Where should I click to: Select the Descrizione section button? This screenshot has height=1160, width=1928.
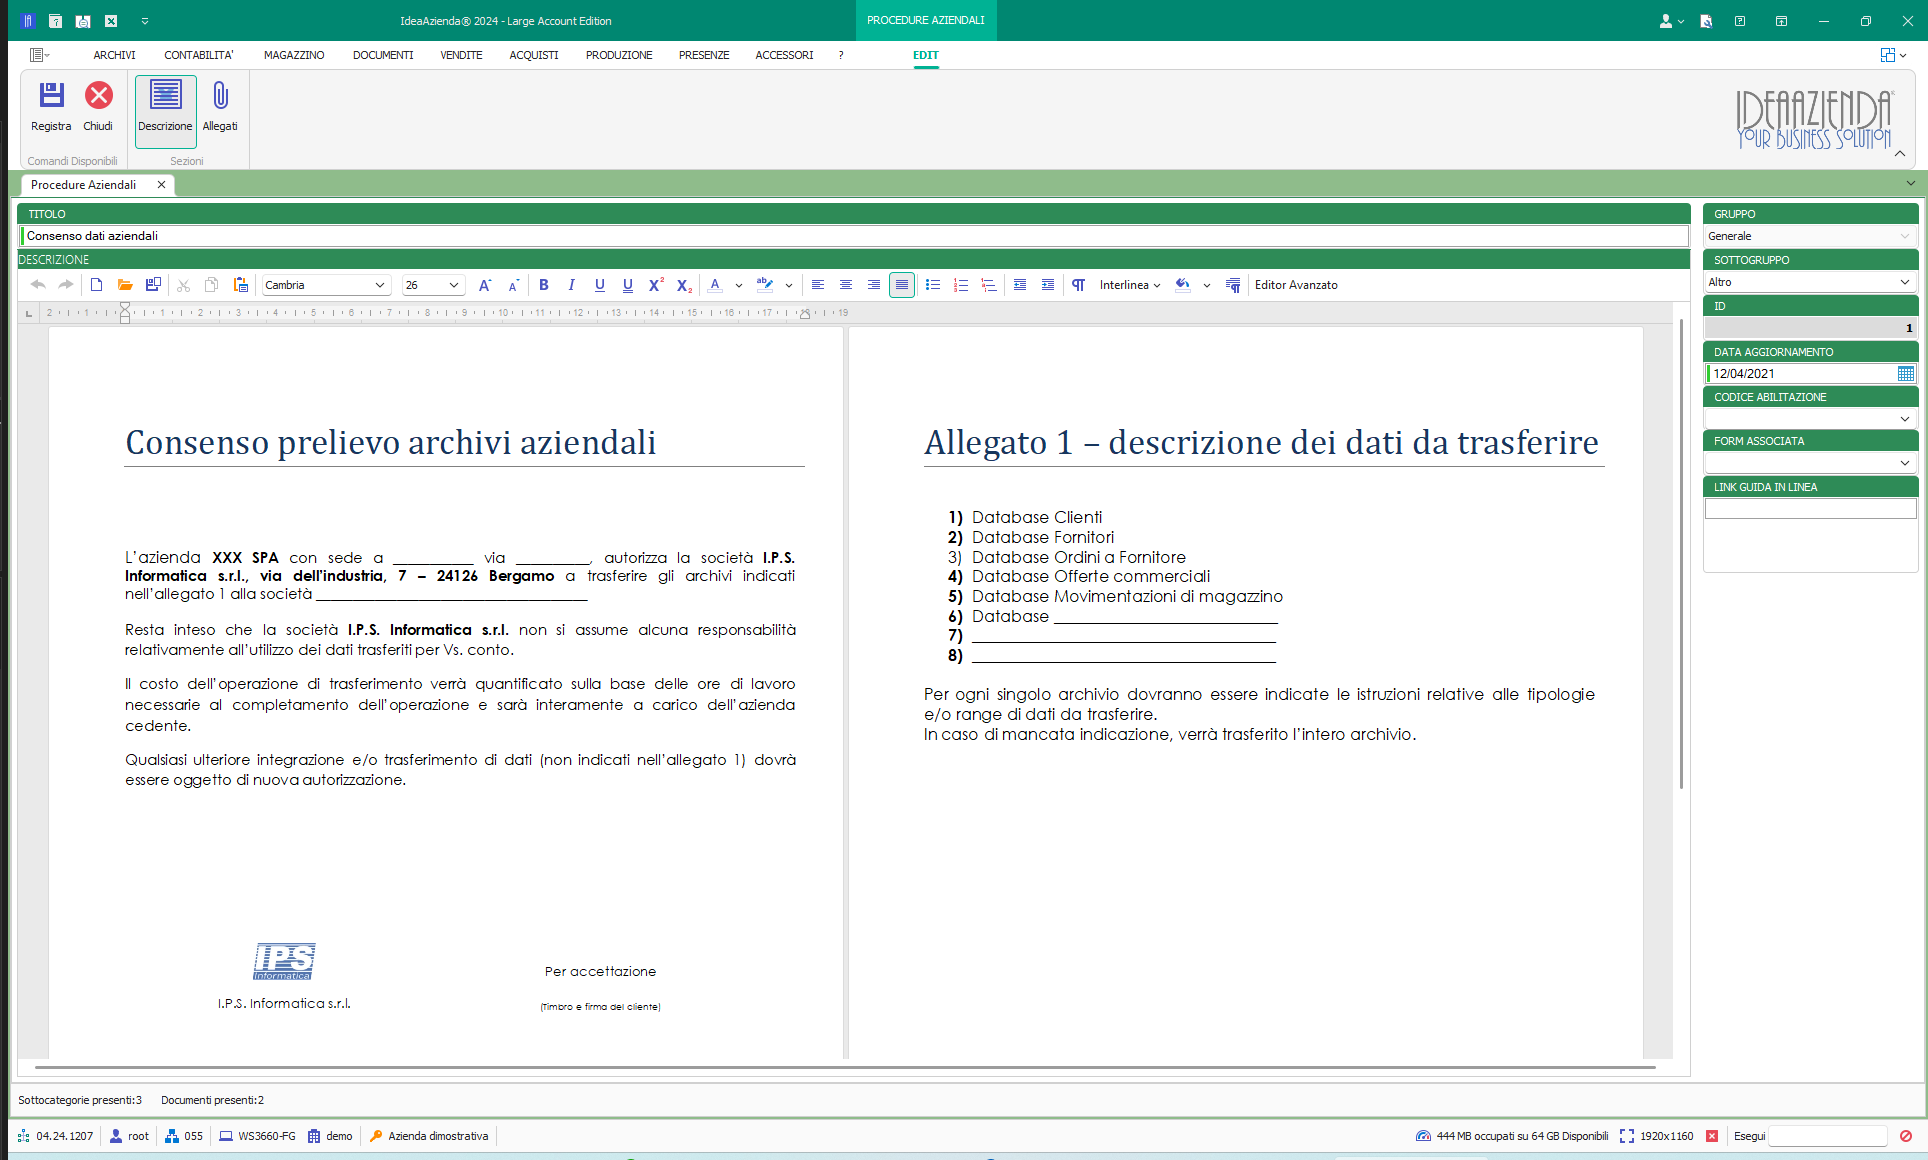click(x=165, y=110)
